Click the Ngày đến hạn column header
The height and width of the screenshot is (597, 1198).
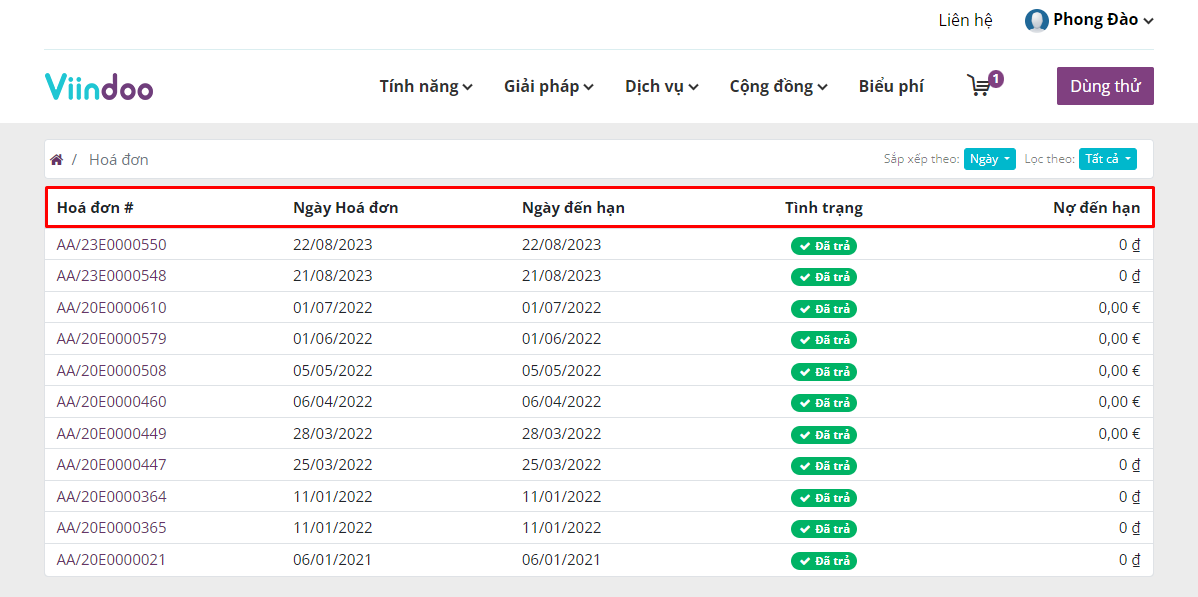pos(574,207)
